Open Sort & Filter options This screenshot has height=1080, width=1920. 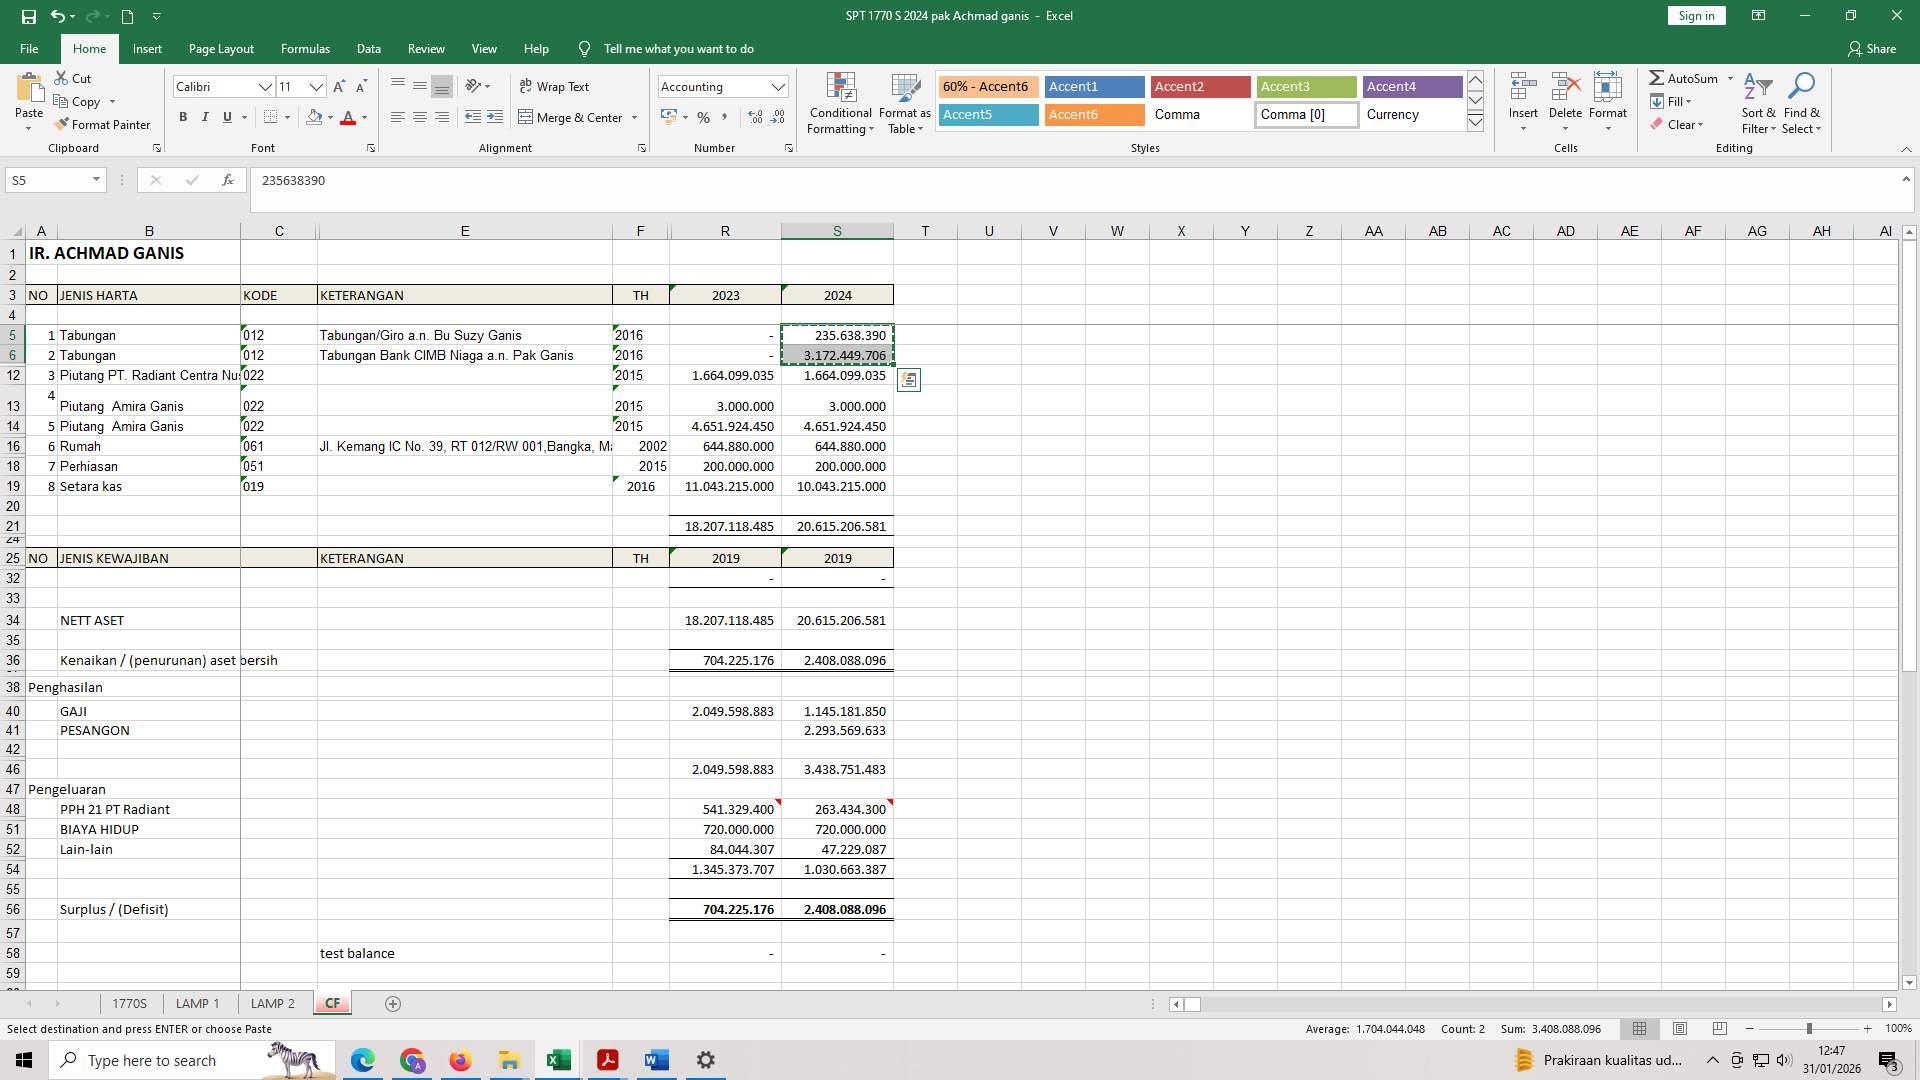(x=1758, y=104)
